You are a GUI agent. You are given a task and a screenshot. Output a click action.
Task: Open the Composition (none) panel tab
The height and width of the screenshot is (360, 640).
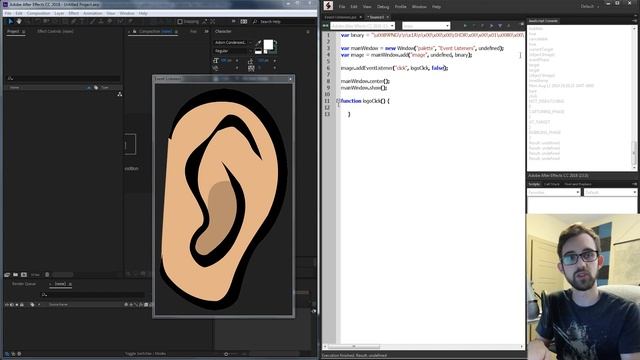pos(155,31)
